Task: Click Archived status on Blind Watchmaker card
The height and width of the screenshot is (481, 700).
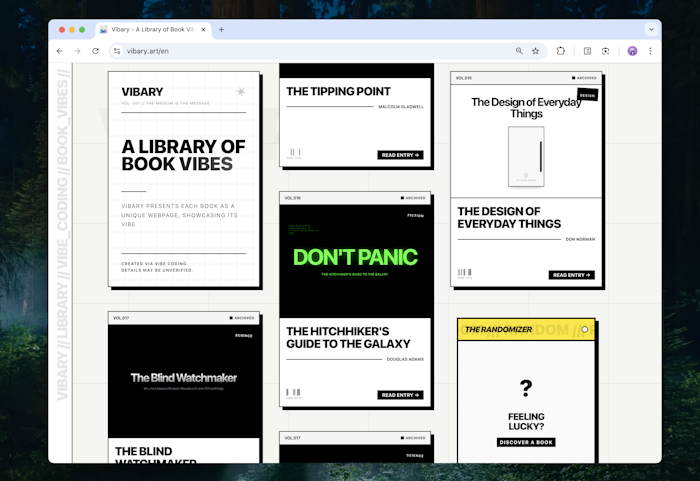Action: pos(242,318)
